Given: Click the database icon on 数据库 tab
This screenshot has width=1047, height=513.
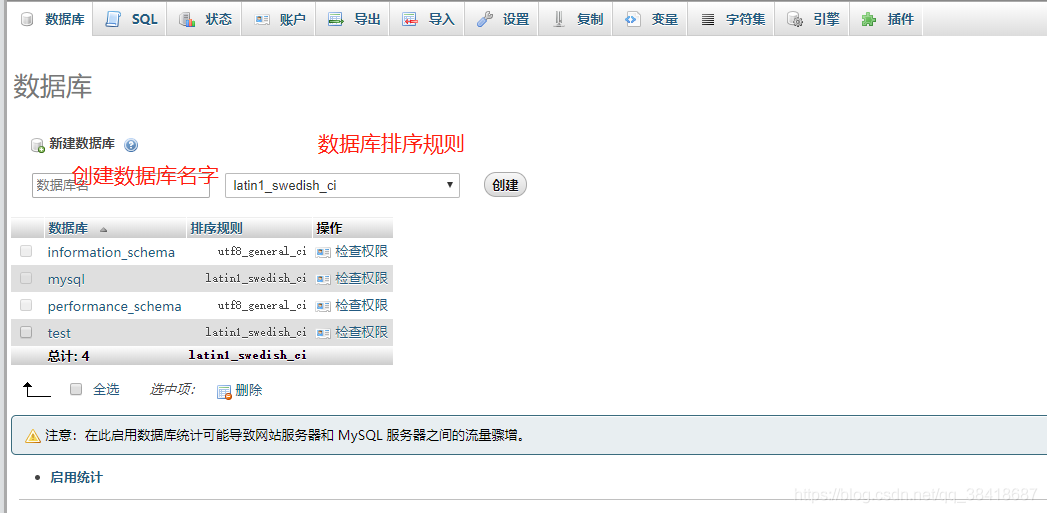Looking at the screenshot, I should pyautogui.click(x=27, y=20).
